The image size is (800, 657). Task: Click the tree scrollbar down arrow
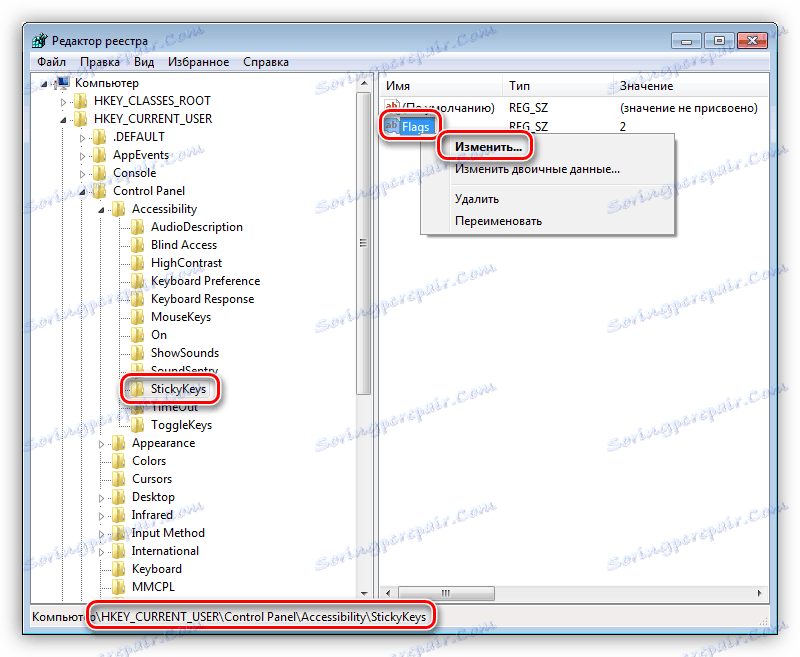tap(364, 594)
